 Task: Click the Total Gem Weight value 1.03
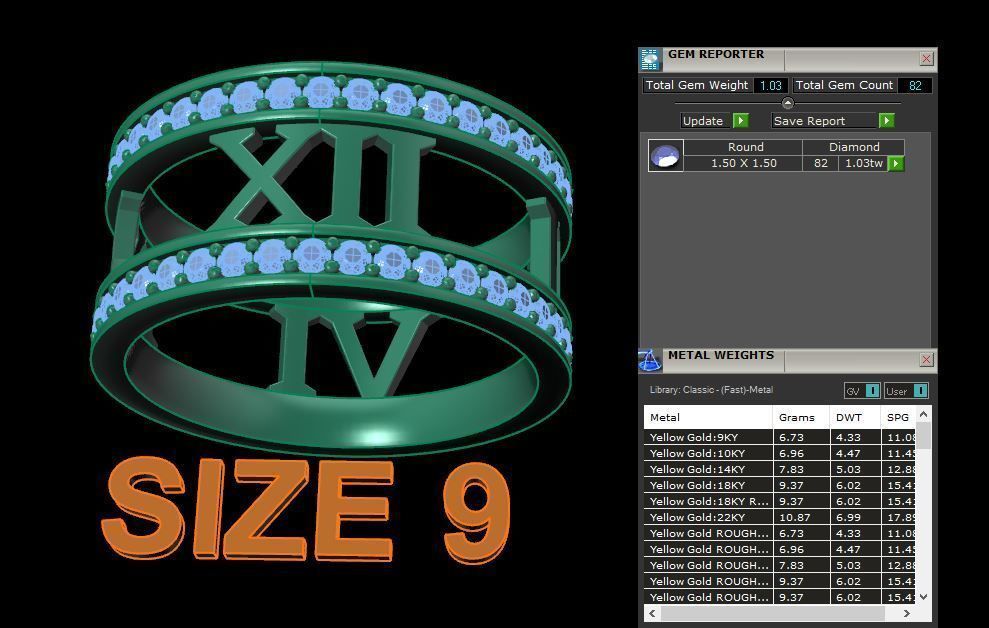point(770,85)
